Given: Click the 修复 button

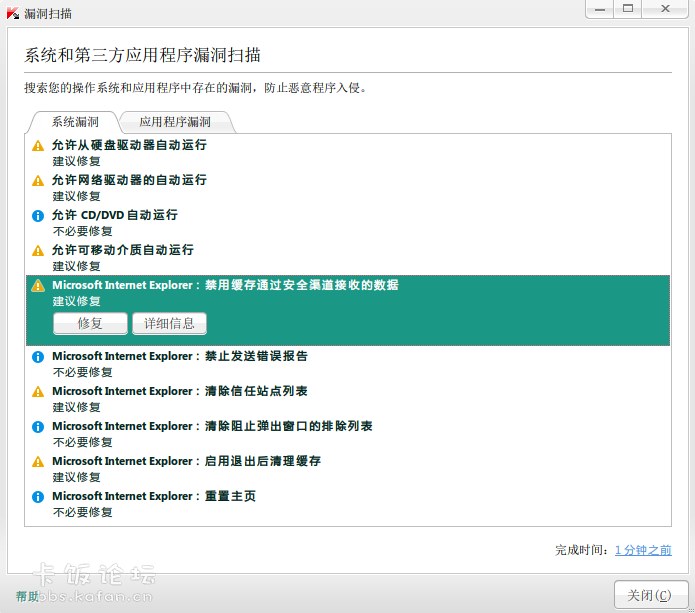Looking at the screenshot, I should click(90, 324).
